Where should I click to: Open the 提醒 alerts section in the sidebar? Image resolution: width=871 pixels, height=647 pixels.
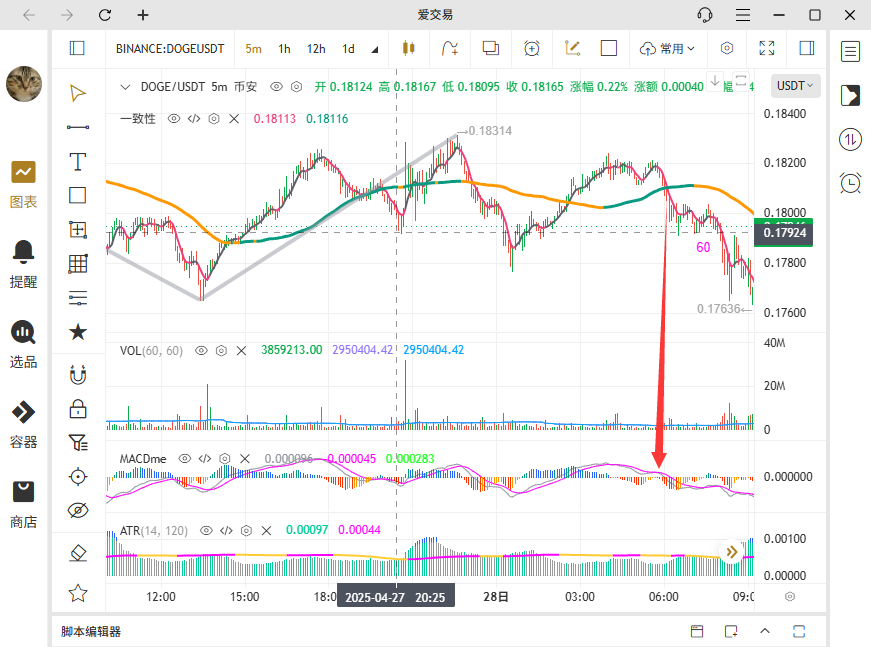tap(23, 263)
